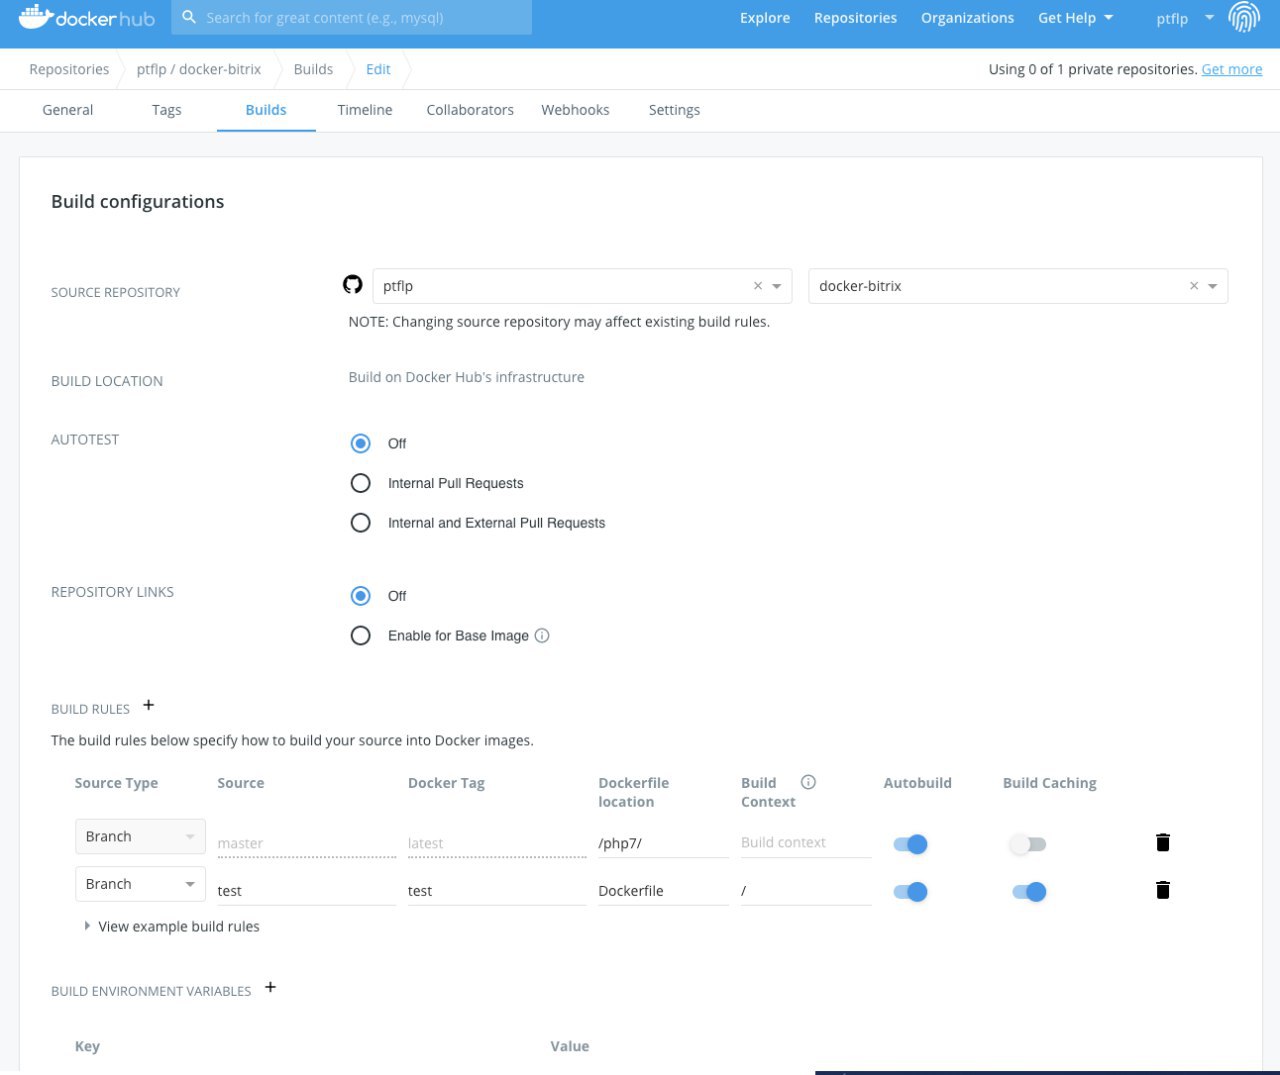The image size is (1280, 1075).
Task: Delete the test branch build rule
Action: pyautogui.click(x=1163, y=889)
